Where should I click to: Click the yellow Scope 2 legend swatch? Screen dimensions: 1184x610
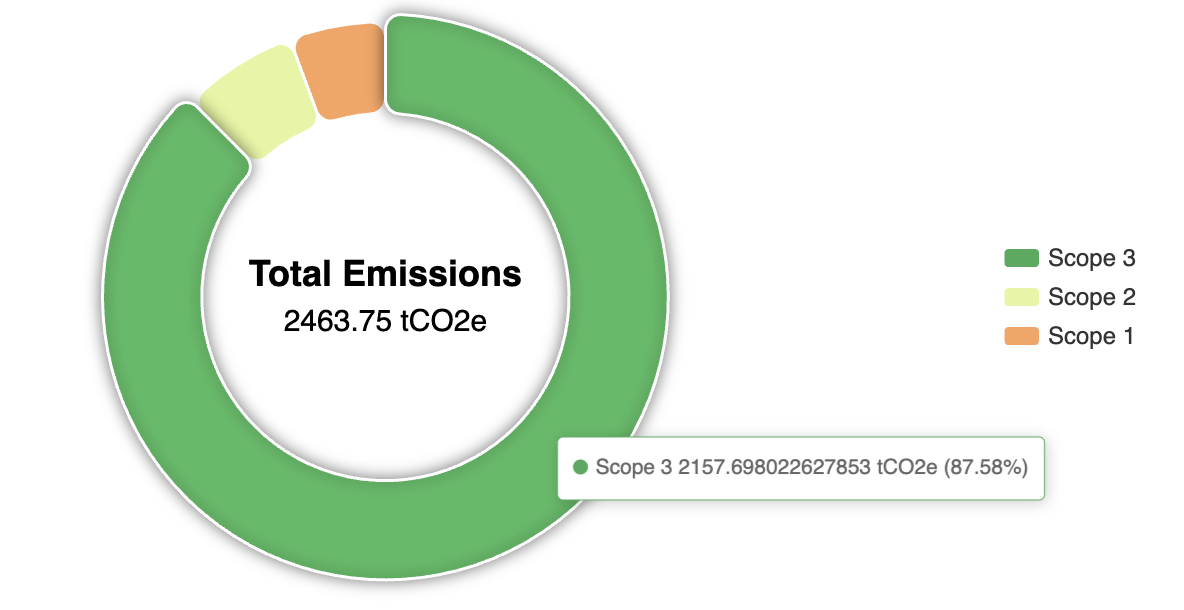click(x=1021, y=297)
